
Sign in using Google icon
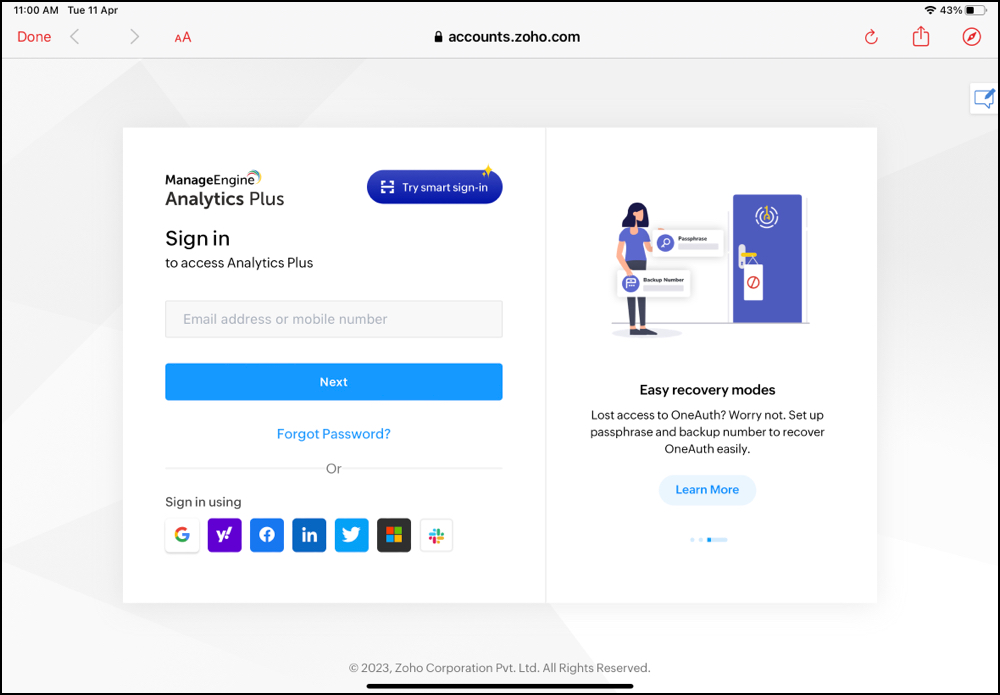coord(182,535)
